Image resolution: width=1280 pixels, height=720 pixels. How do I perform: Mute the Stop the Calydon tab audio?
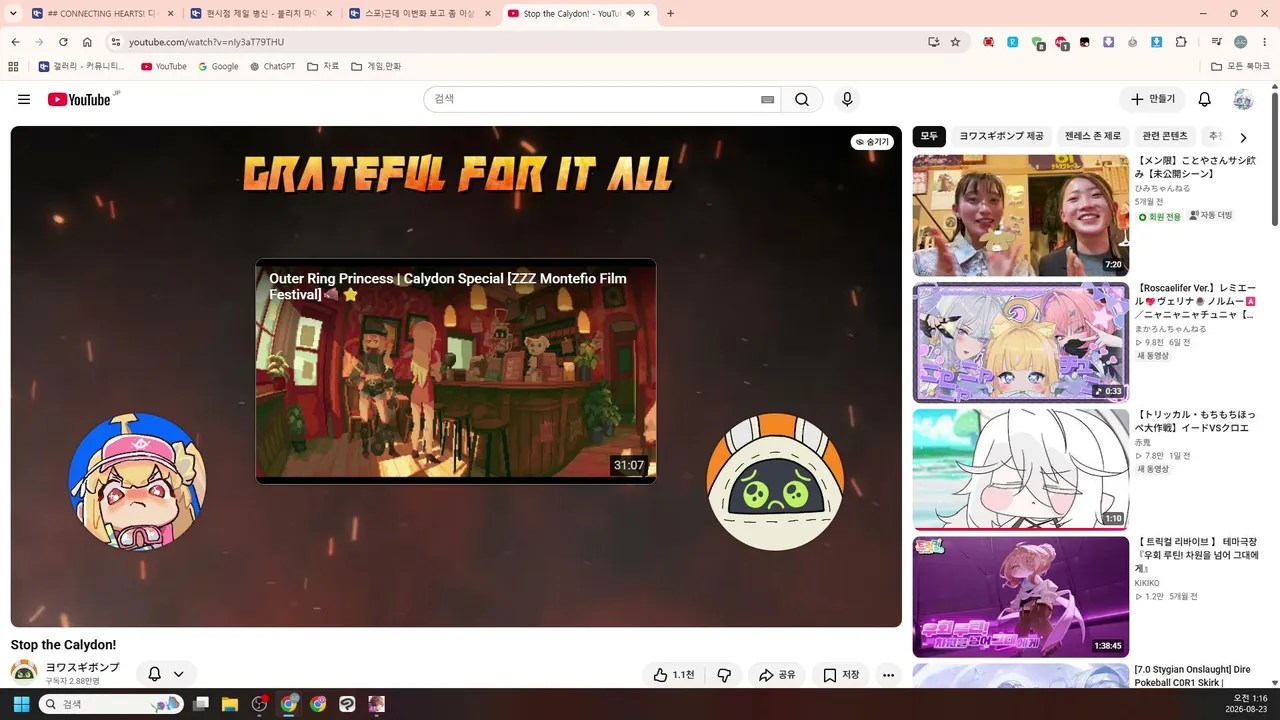click(x=631, y=14)
